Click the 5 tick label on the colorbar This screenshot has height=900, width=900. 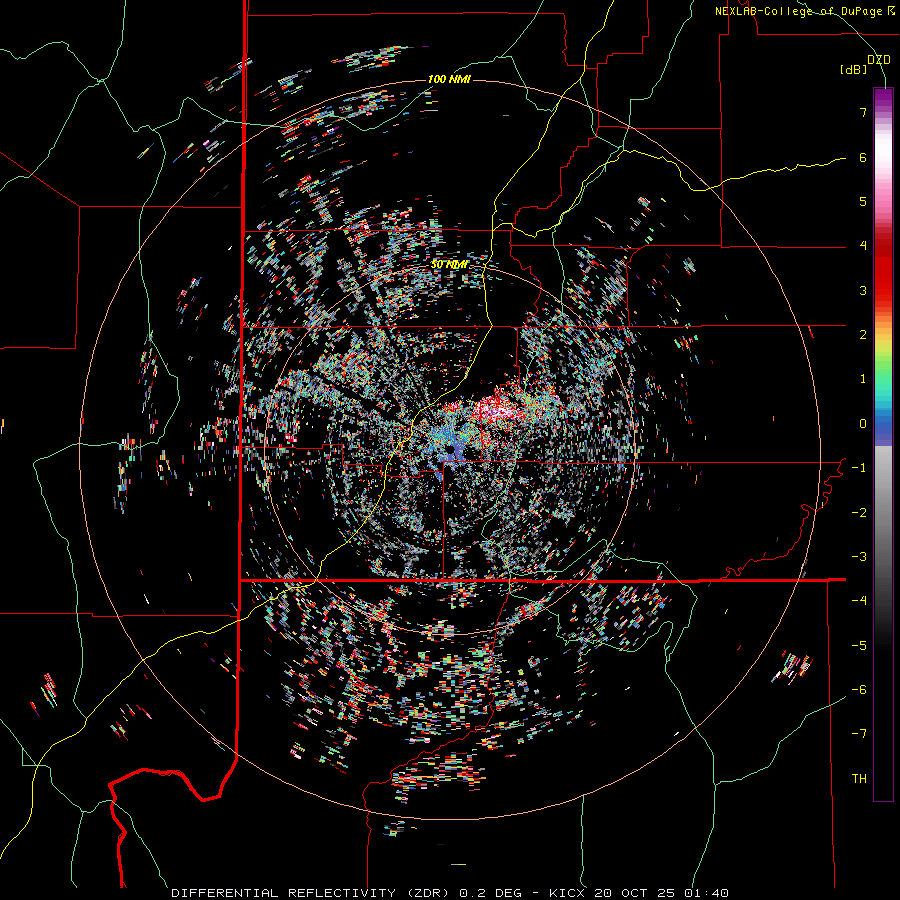pos(863,201)
